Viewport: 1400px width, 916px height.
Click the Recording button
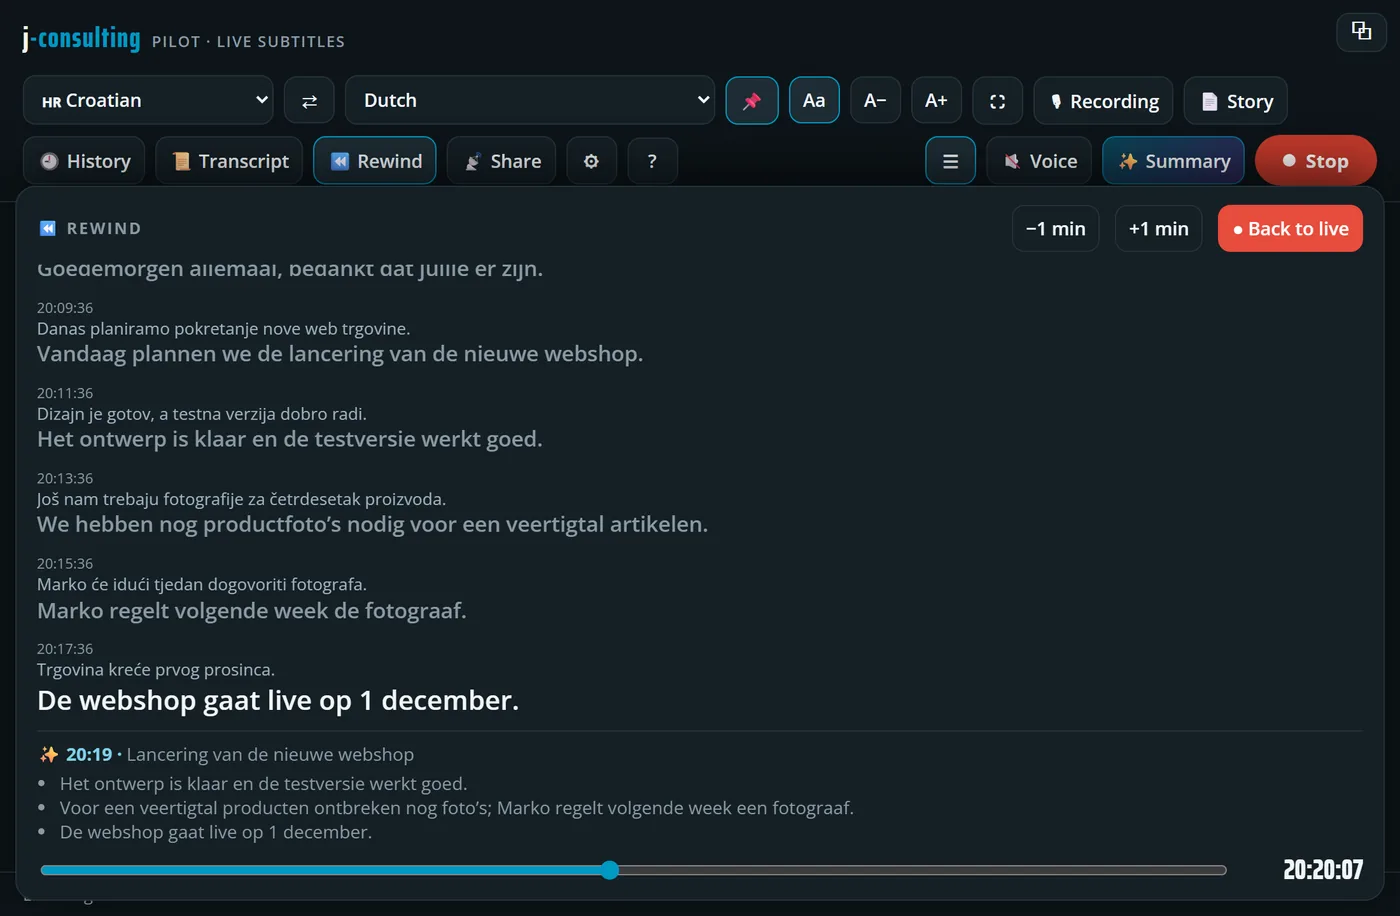pyautogui.click(x=1103, y=101)
